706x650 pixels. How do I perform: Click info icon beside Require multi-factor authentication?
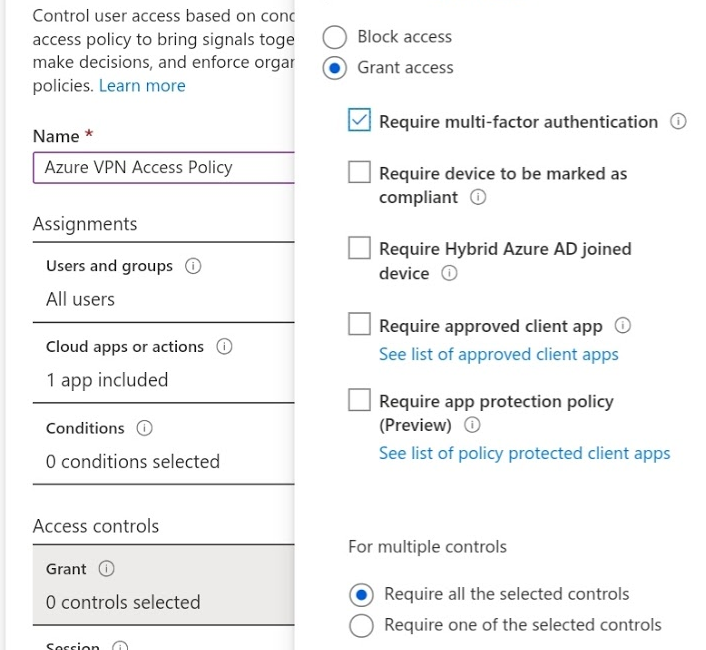[x=678, y=122]
